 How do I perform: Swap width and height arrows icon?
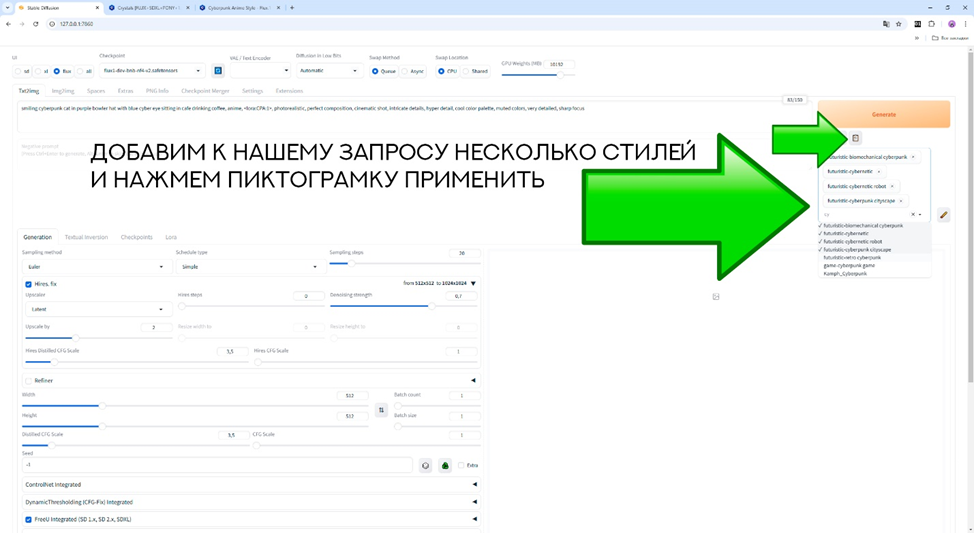pos(381,410)
